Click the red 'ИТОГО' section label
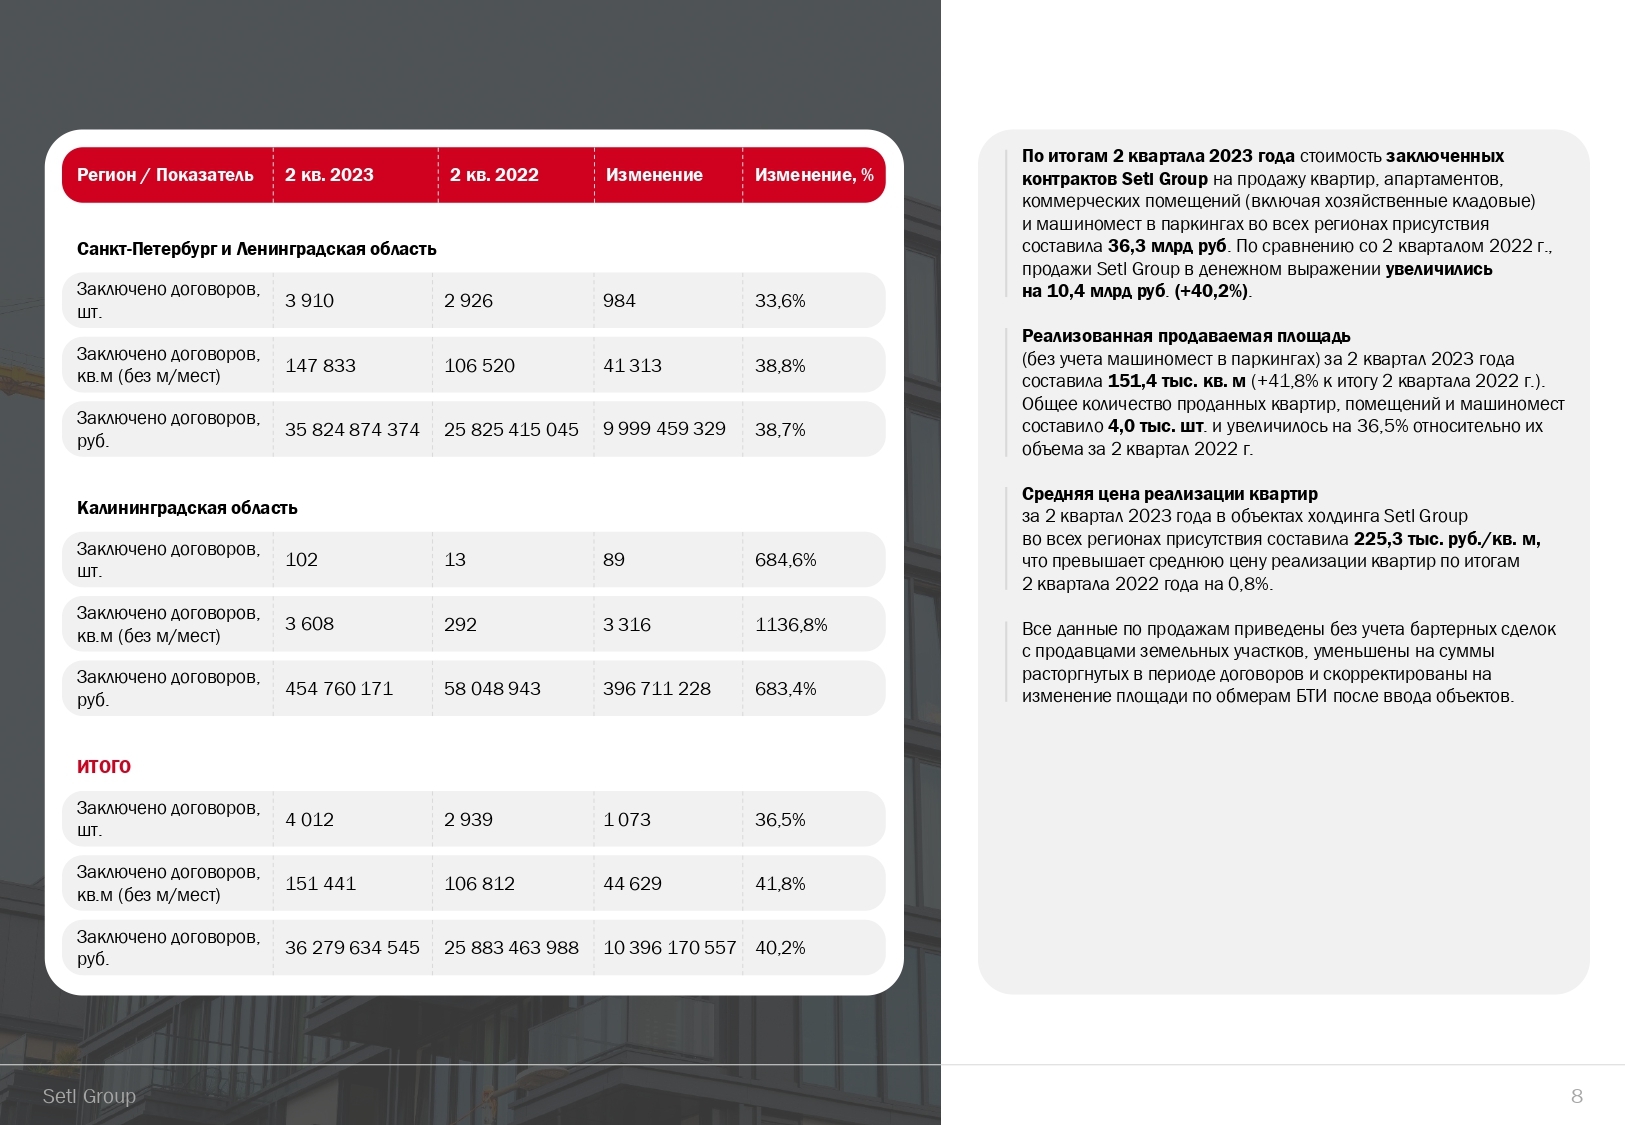Image resolution: width=1625 pixels, height=1125 pixels. 103,767
